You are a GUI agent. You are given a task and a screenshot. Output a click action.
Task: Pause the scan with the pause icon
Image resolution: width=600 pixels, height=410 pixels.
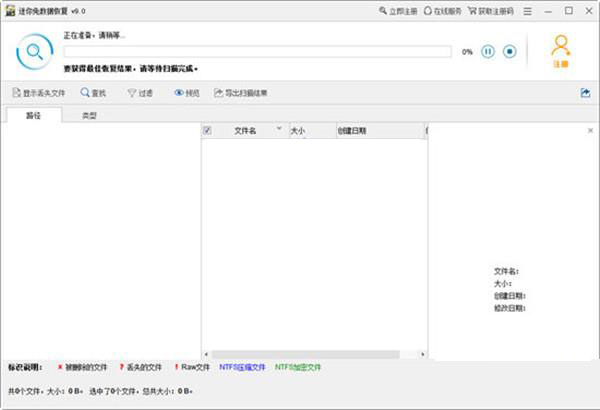tap(488, 51)
